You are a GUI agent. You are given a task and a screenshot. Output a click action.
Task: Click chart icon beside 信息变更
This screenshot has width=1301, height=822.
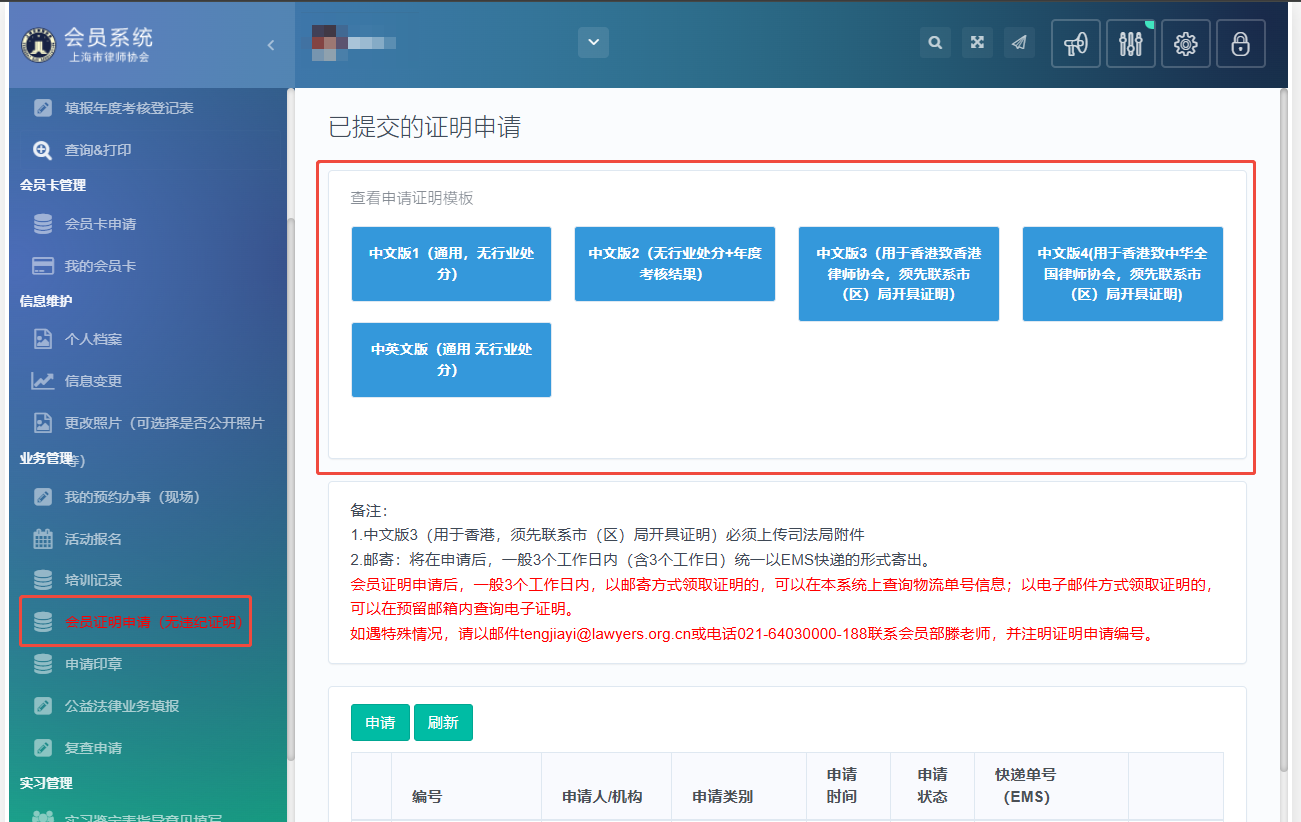coord(43,381)
